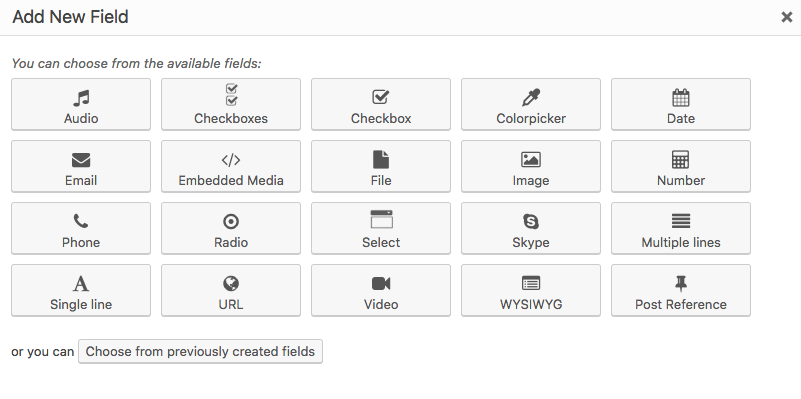Select the Single line text field
Image resolution: width=801 pixels, height=399 pixels.
tap(81, 290)
